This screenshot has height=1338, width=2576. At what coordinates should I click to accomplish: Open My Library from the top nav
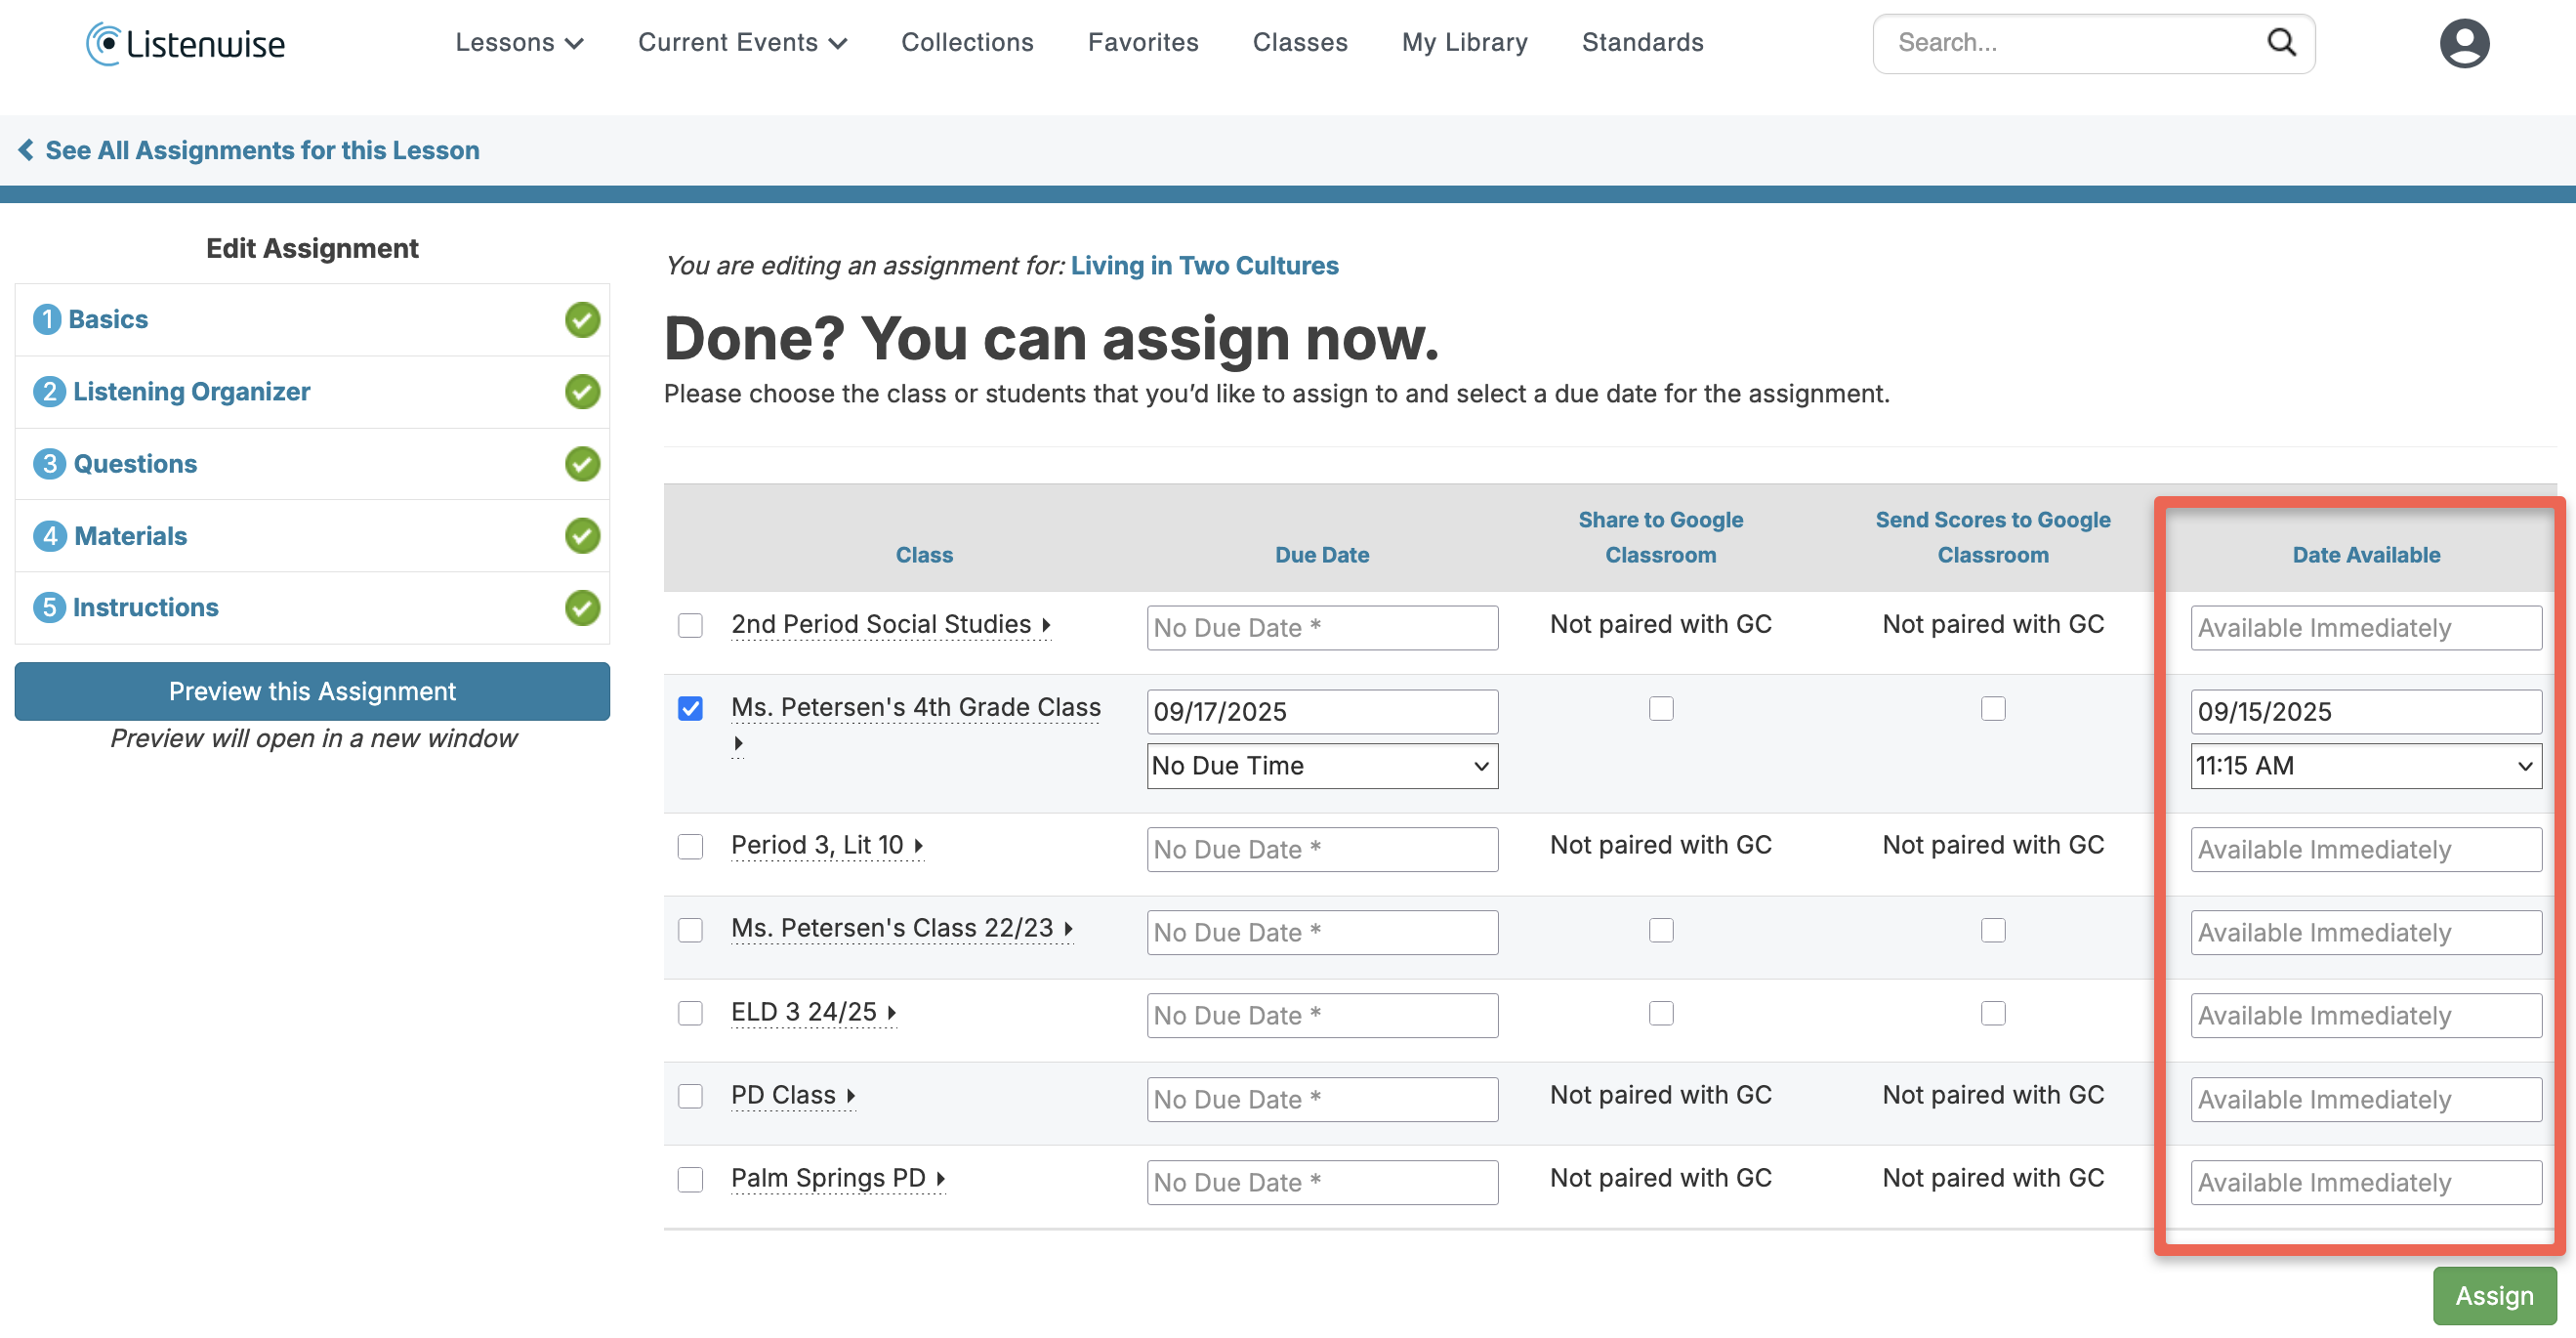pos(1464,42)
